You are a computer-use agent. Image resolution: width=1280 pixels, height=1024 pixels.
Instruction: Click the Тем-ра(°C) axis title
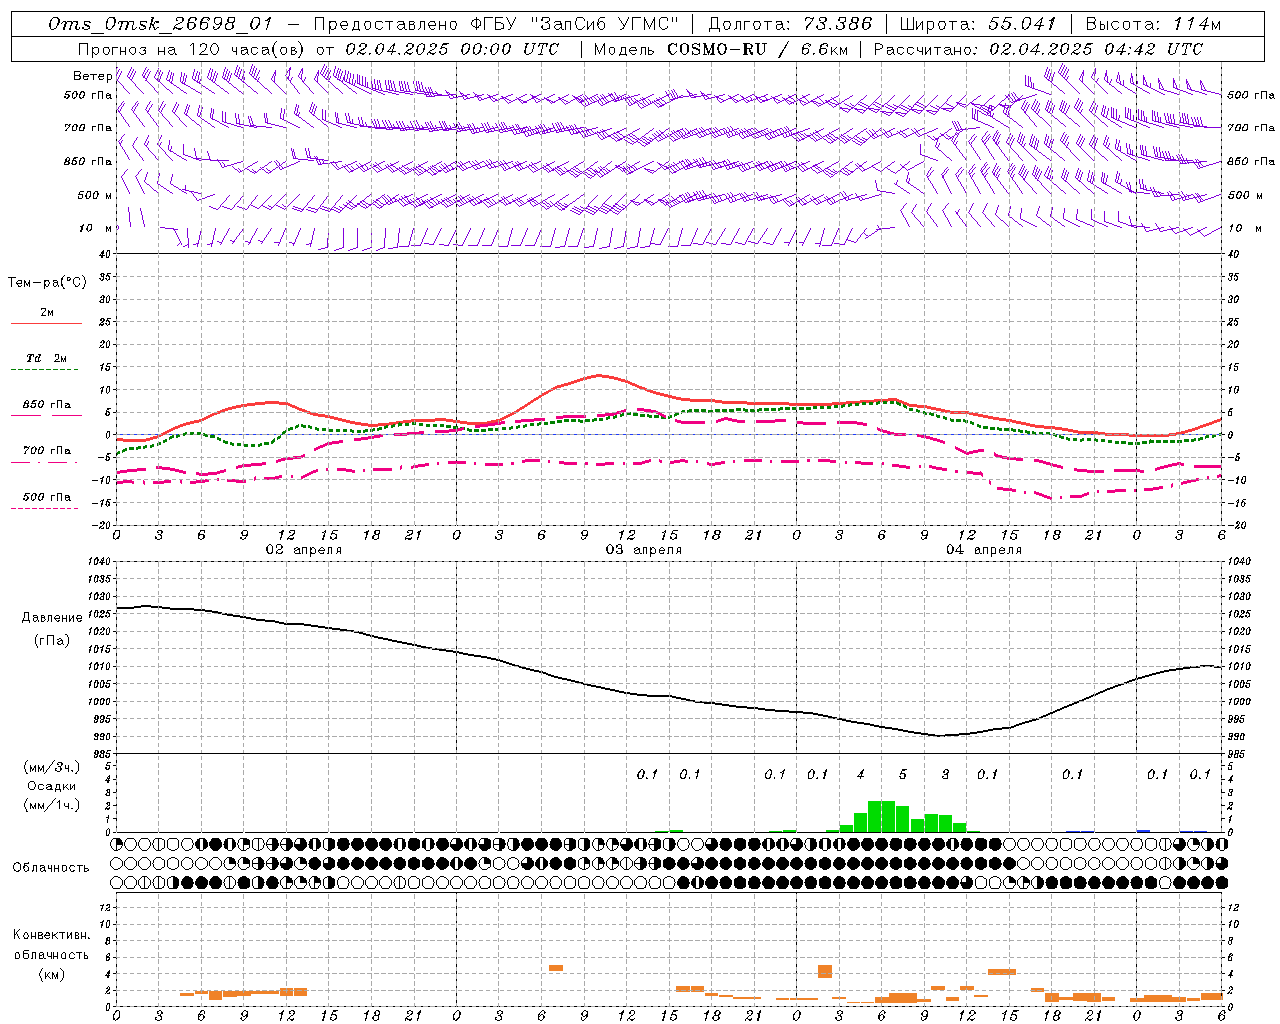coord(47,283)
